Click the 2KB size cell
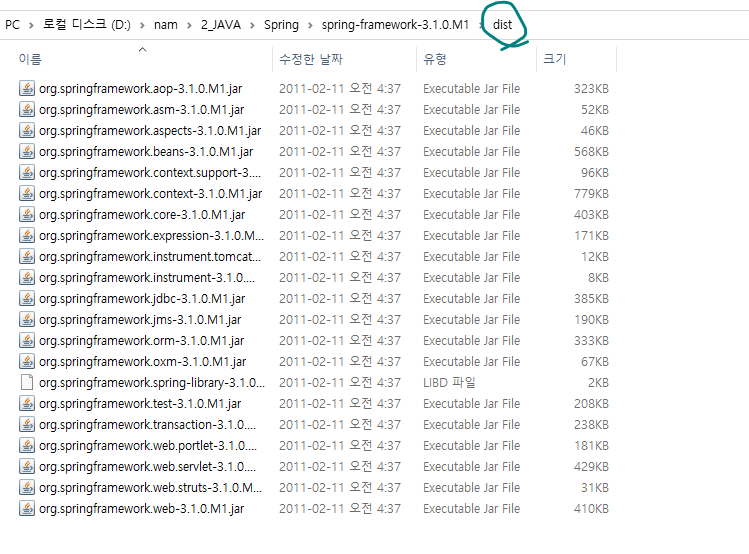The image size is (749, 554). click(598, 383)
